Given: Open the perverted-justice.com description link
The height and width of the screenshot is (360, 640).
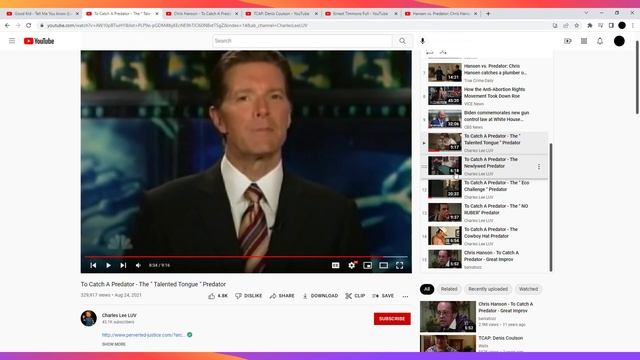Looking at the screenshot, I should 143,335.
